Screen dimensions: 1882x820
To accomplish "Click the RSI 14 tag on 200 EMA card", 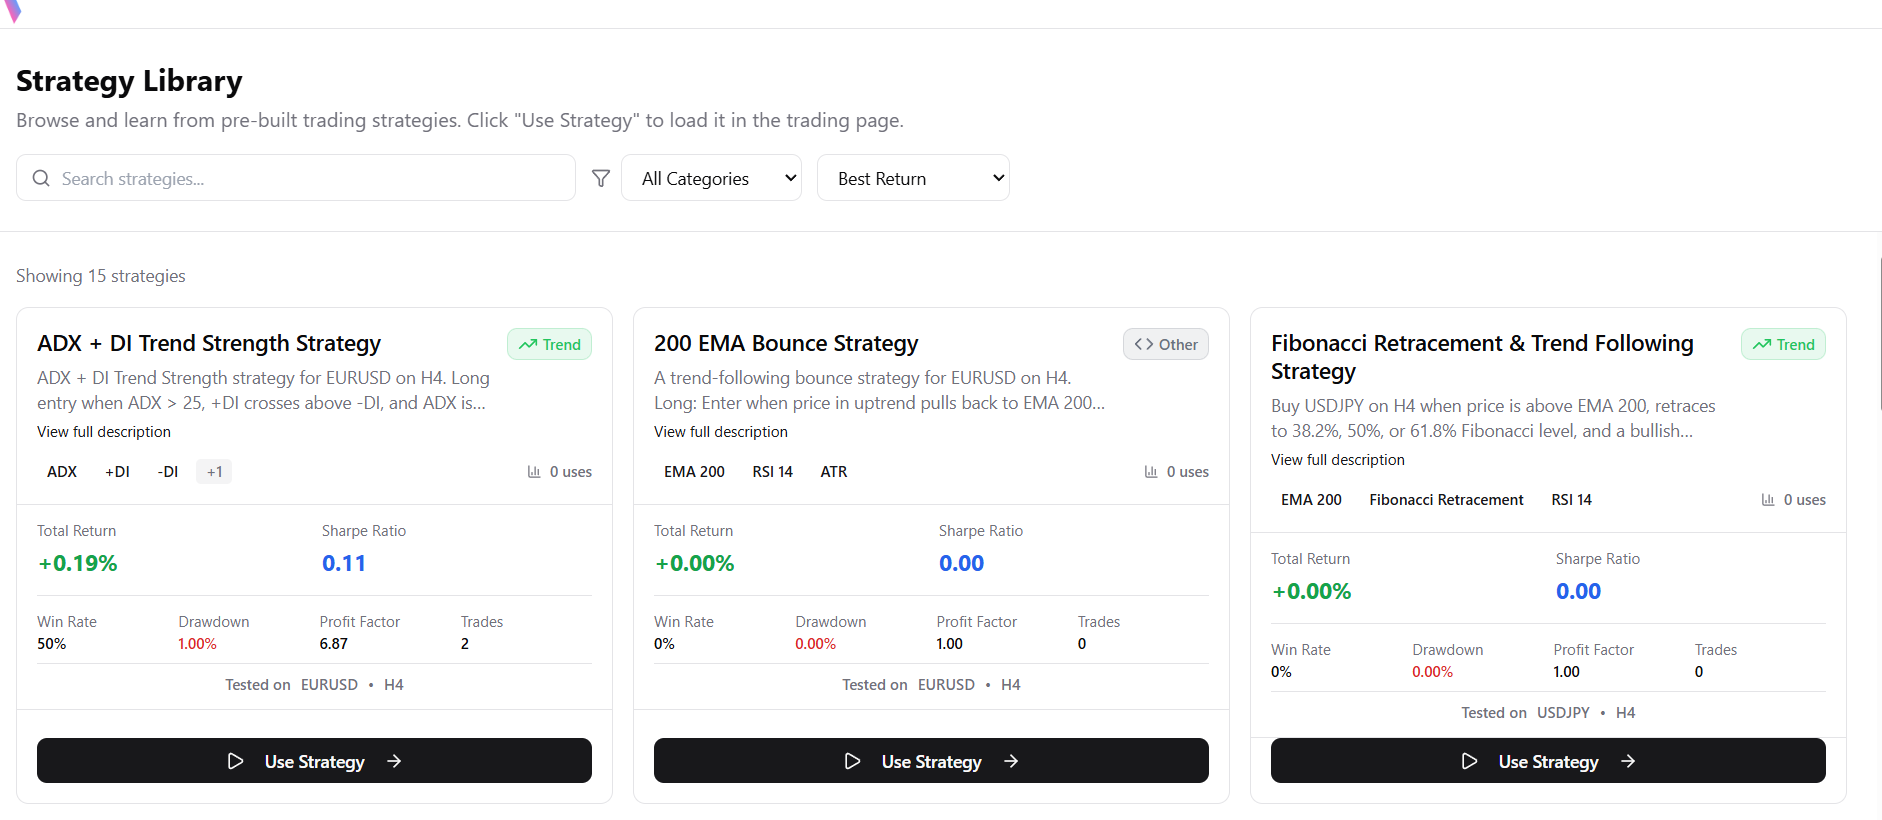I will 772,472.
